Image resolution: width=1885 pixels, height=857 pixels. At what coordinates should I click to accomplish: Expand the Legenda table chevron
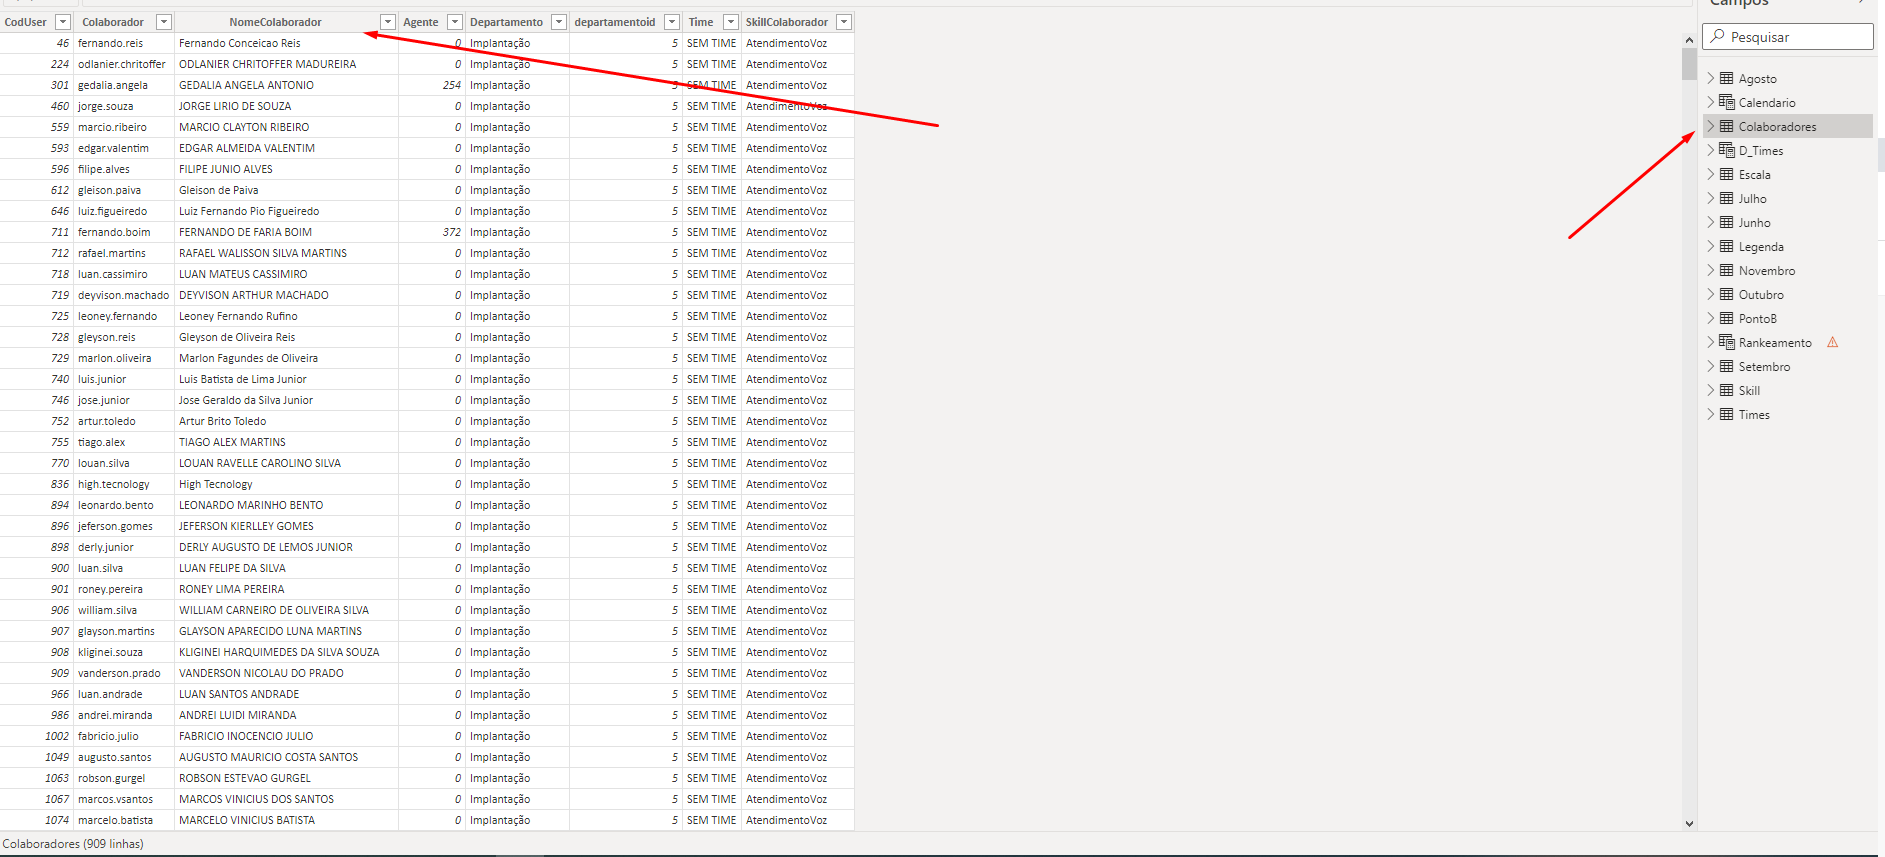1710,246
